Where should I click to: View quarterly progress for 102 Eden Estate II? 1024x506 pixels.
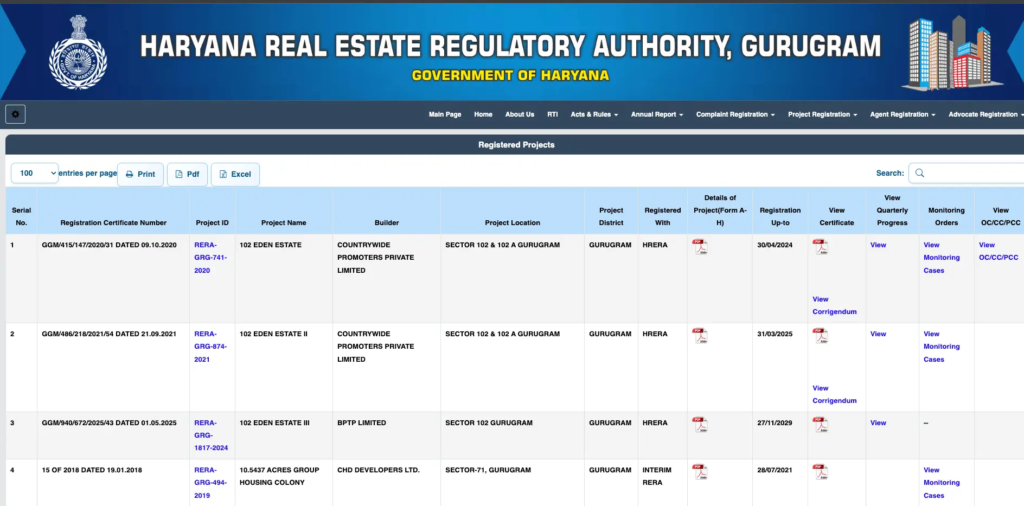pyautogui.click(x=878, y=334)
